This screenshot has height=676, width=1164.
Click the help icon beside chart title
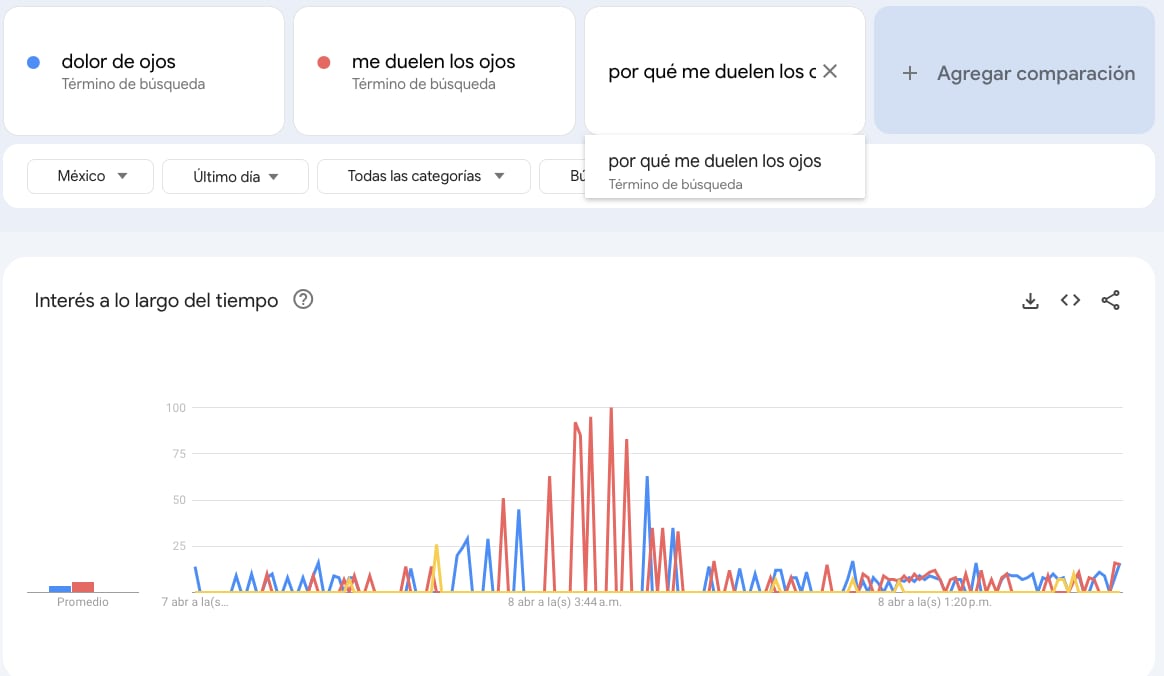(x=303, y=299)
